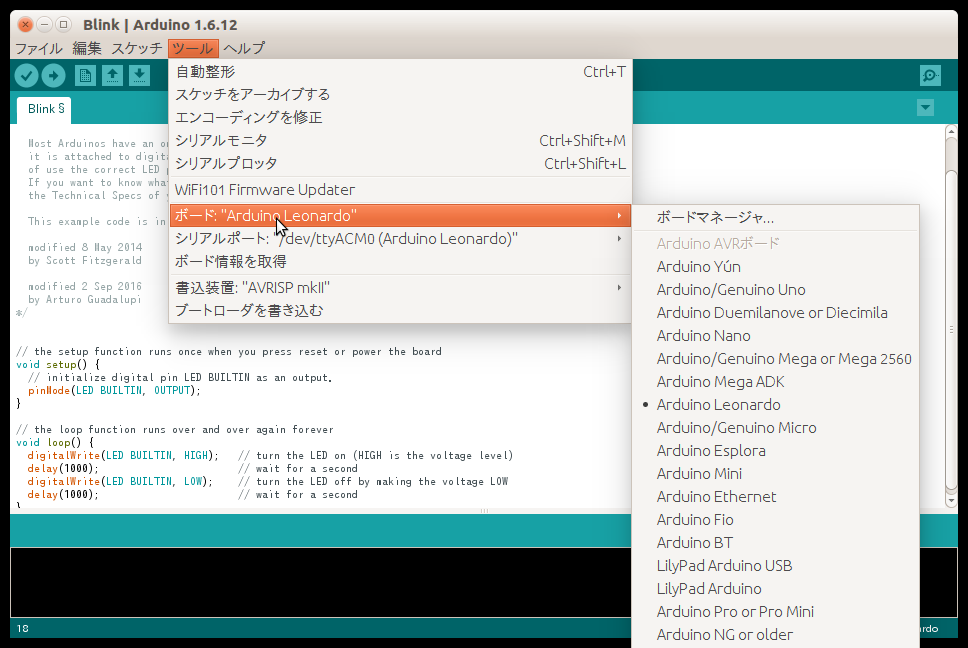Choose エンコーディングを修正

[x=400, y=117]
